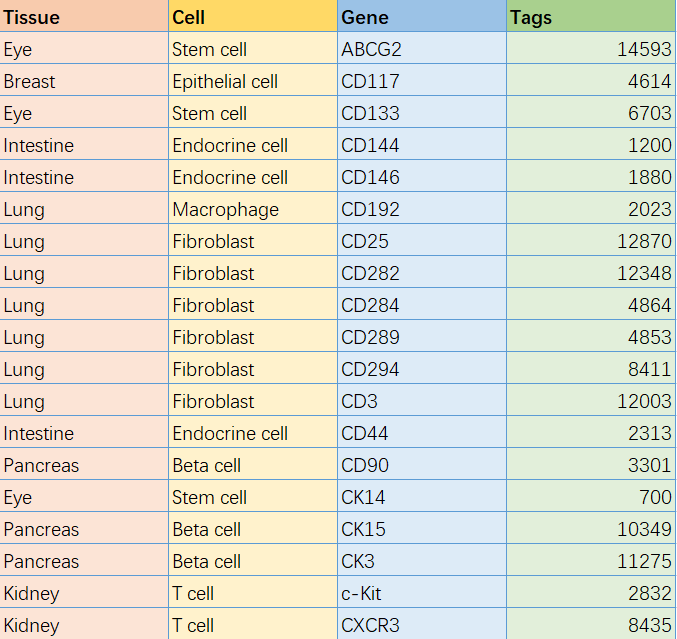Select the Cell column header
677x639 pixels.
(x=253, y=16)
